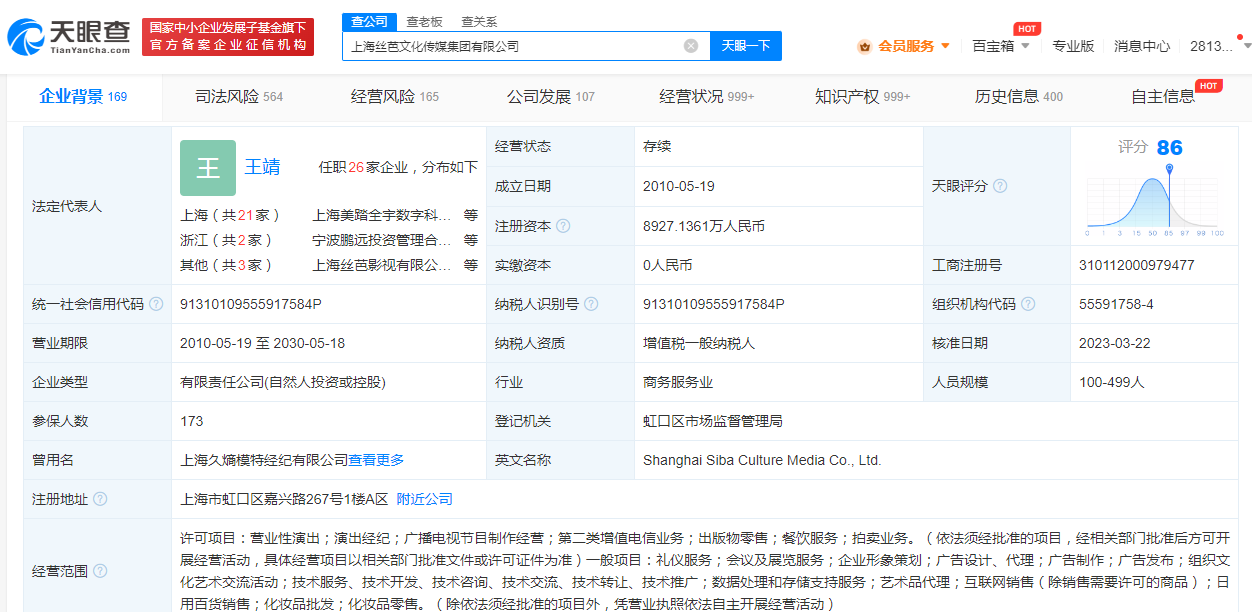Viewport: 1252px width, 612px height.
Task: Open 附近公司 nearby companies link
Action: point(425,499)
